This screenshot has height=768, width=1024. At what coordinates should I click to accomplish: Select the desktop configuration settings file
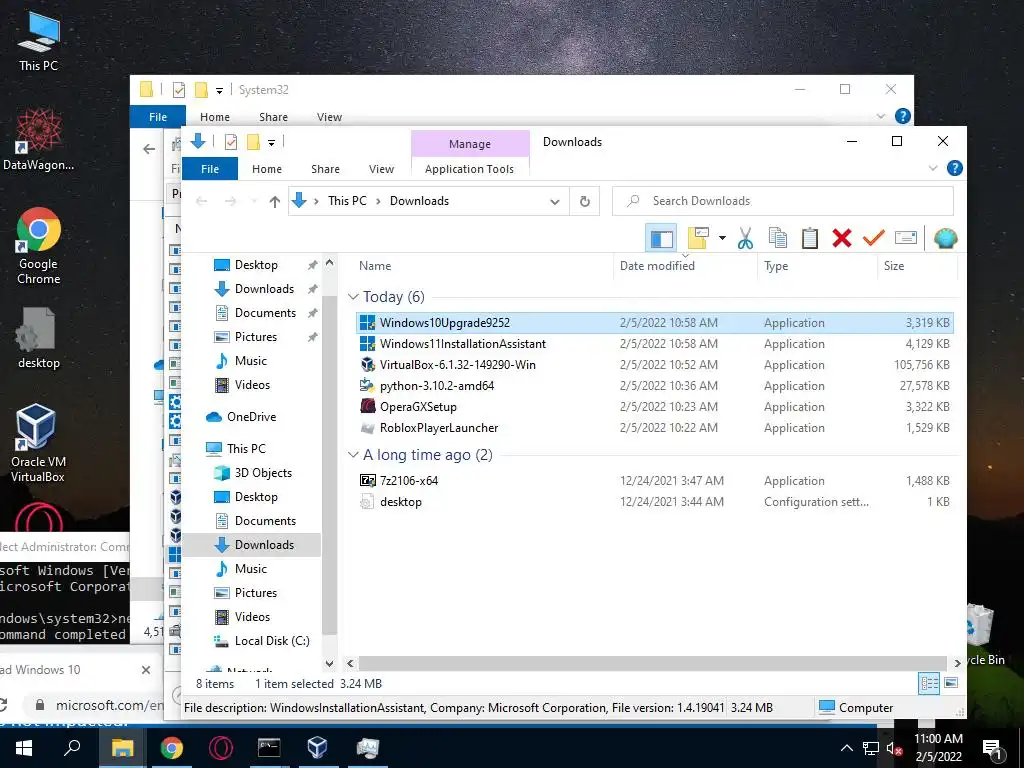[x=654, y=502]
